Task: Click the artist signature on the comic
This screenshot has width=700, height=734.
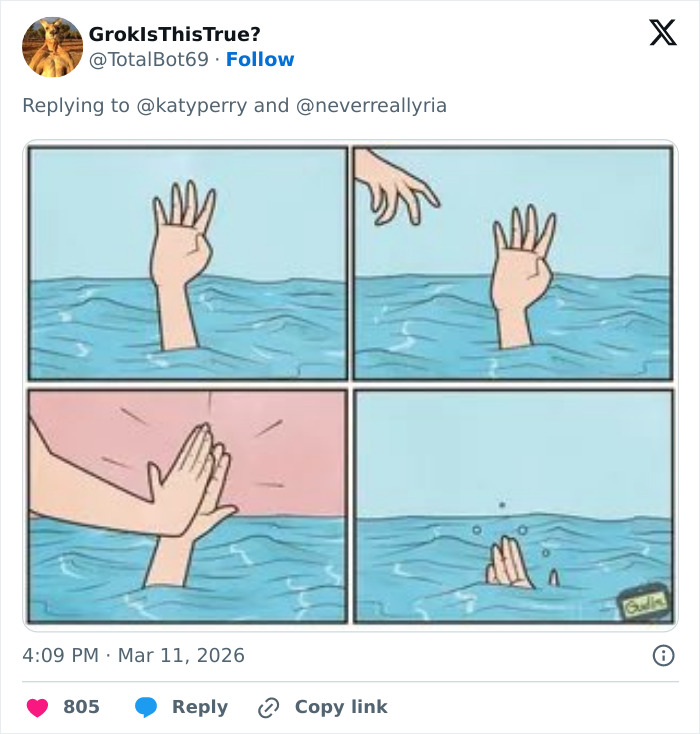Action: pos(644,604)
